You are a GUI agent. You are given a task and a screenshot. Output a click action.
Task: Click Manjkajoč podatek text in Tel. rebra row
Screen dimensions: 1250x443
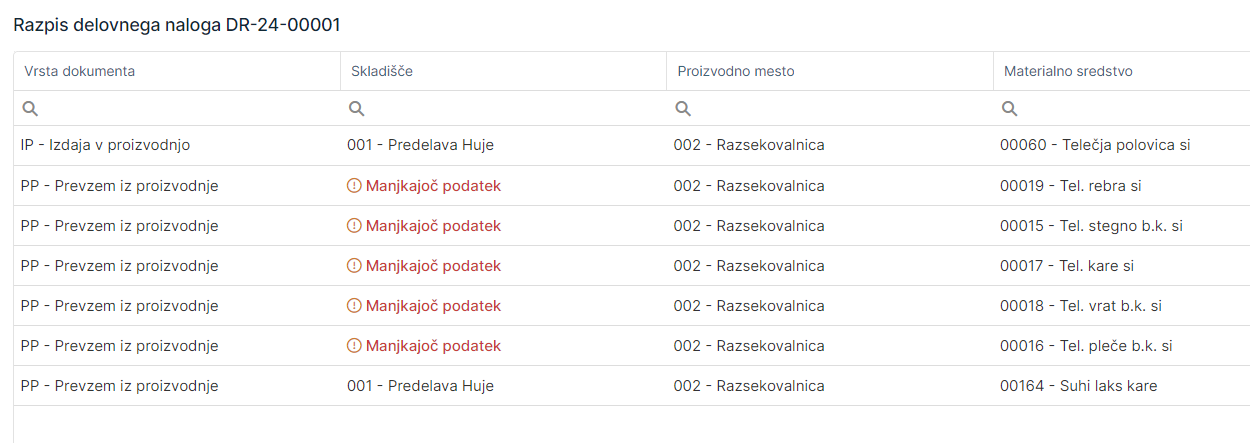coord(433,185)
